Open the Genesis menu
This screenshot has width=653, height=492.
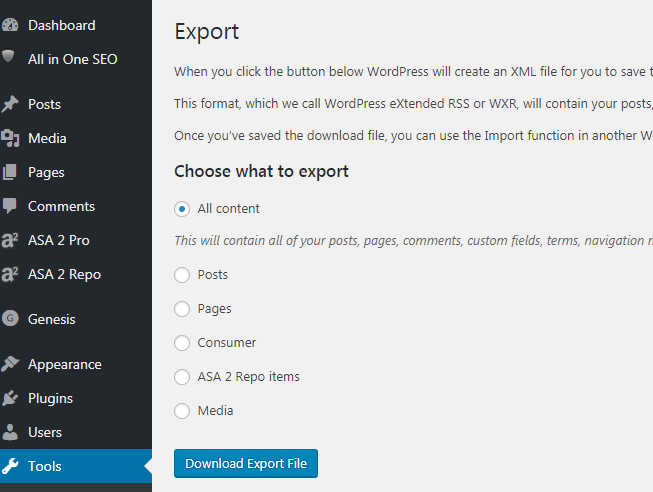(52, 320)
